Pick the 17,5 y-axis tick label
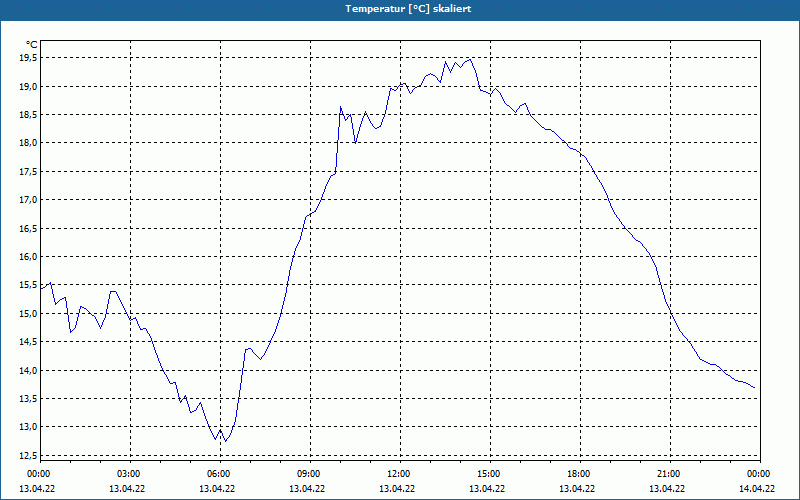800x500 pixels. tap(29, 172)
